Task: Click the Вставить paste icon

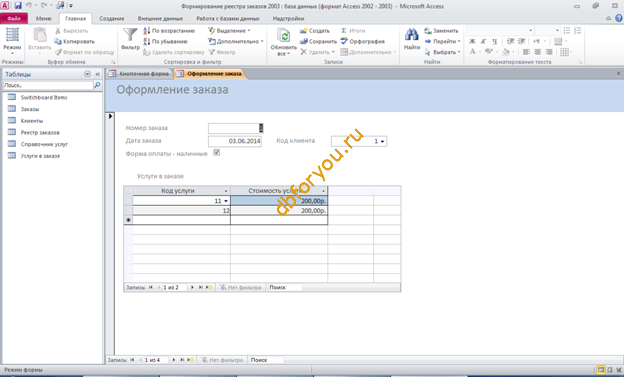Action: [39, 35]
